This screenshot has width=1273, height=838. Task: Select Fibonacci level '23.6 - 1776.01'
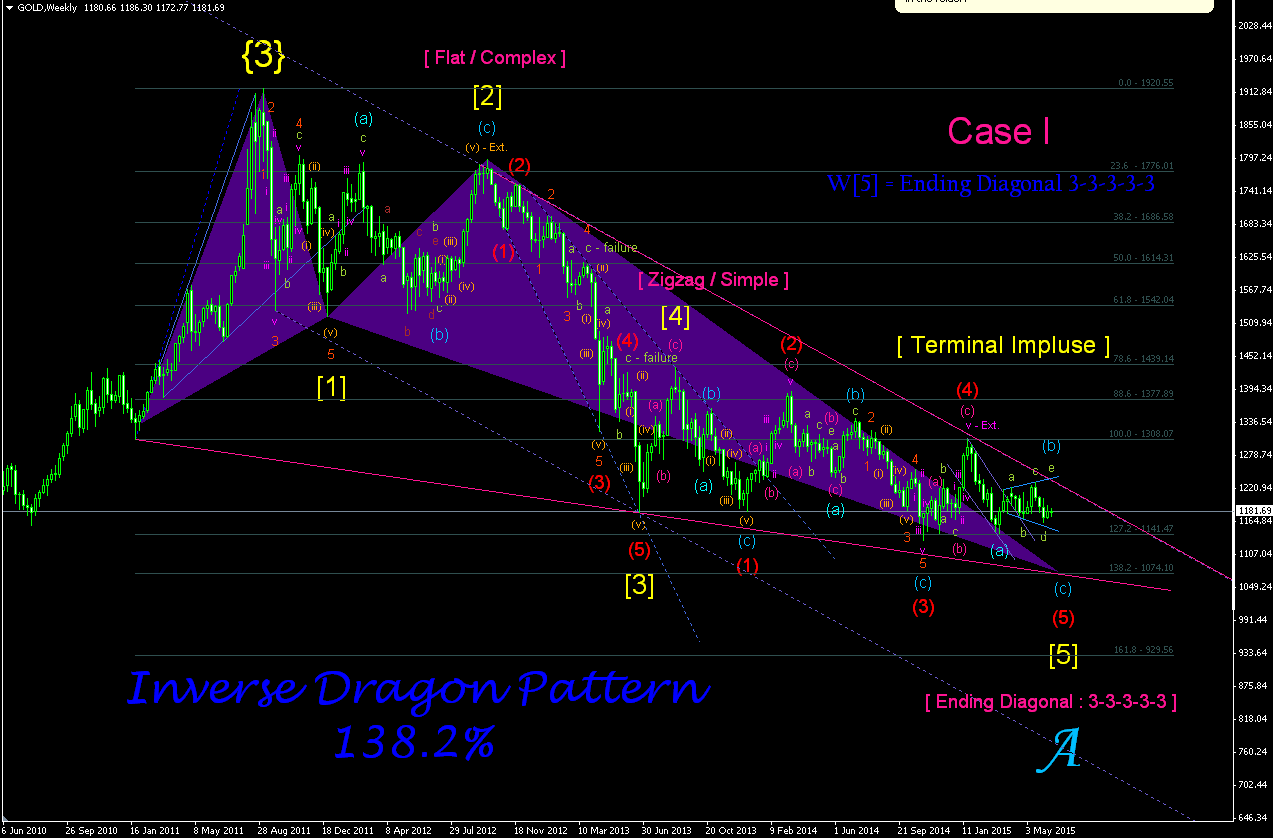pos(1142,166)
